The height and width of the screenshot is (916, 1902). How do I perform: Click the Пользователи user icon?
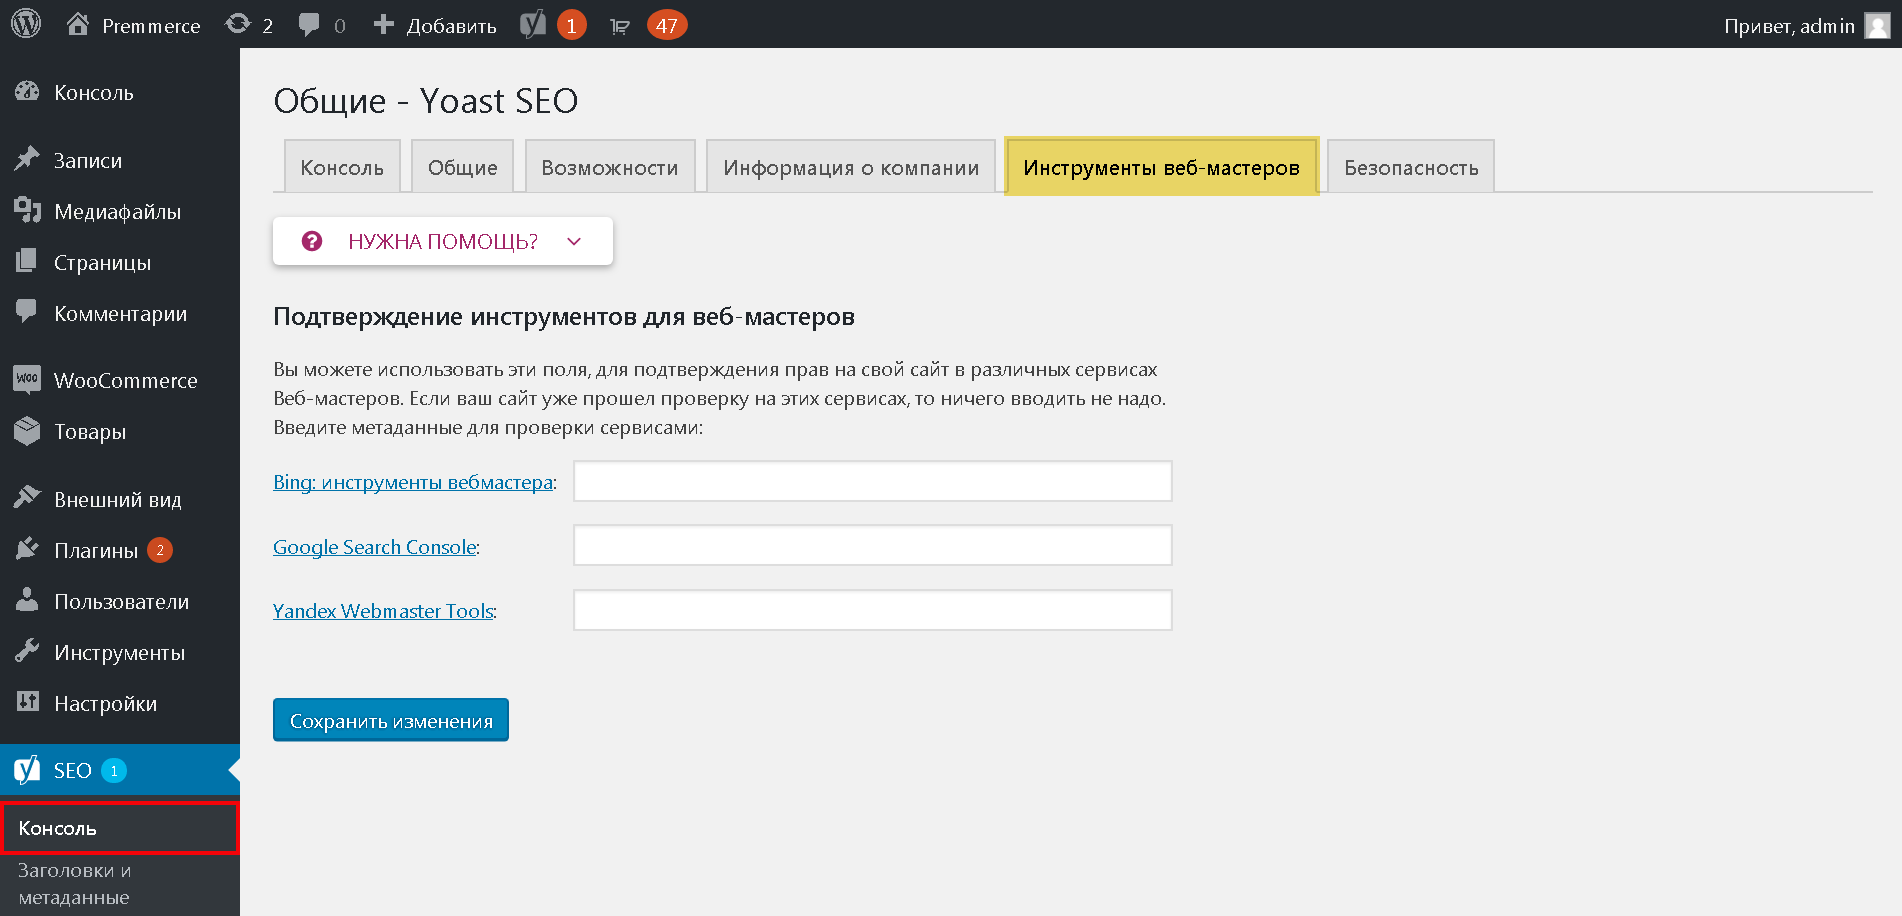click(x=27, y=600)
